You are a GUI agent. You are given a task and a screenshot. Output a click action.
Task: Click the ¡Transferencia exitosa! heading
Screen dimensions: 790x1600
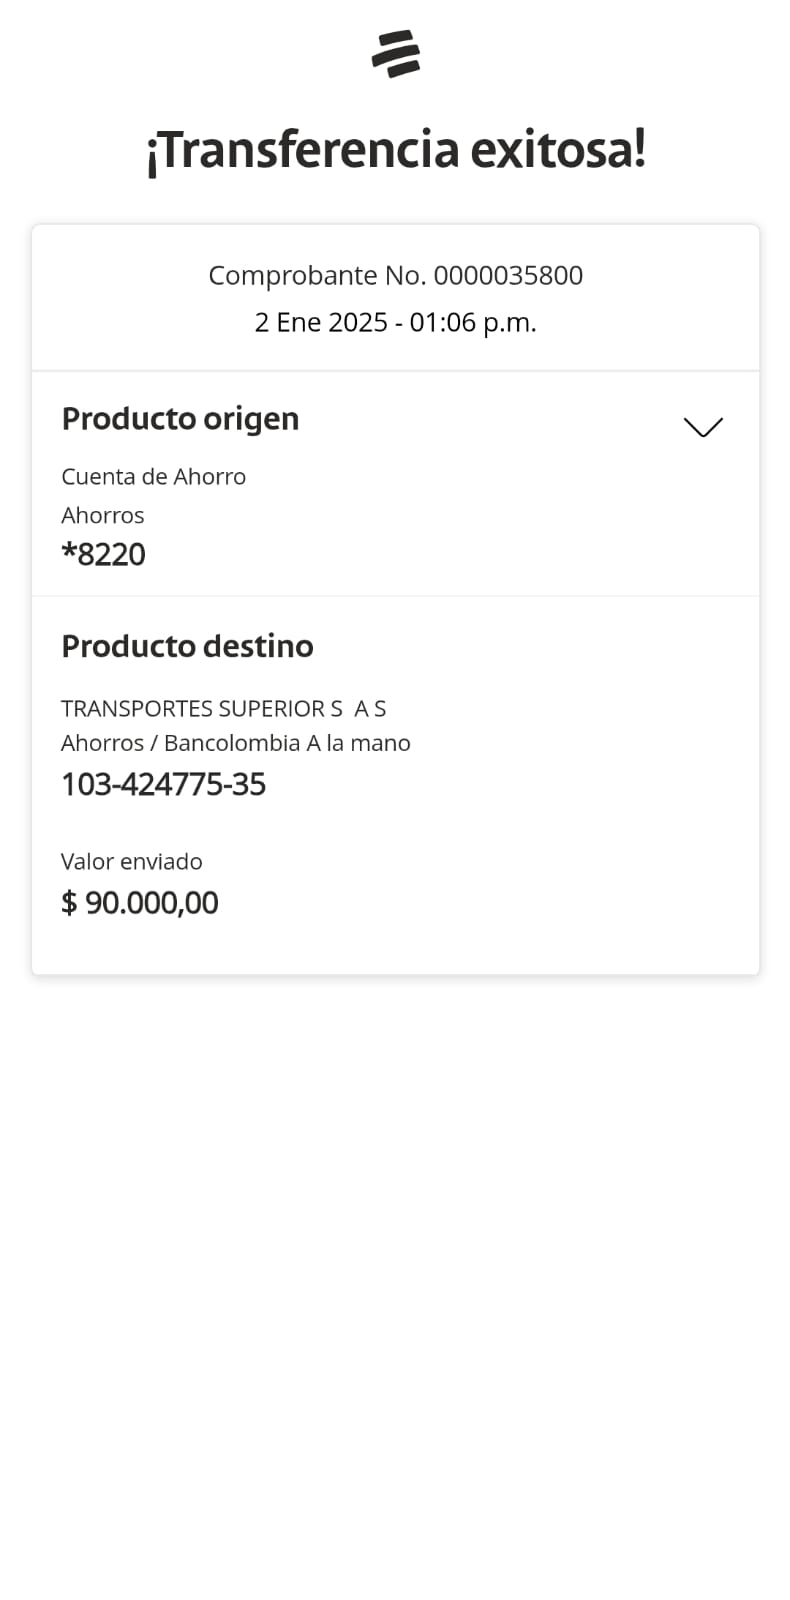[x=396, y=151]
